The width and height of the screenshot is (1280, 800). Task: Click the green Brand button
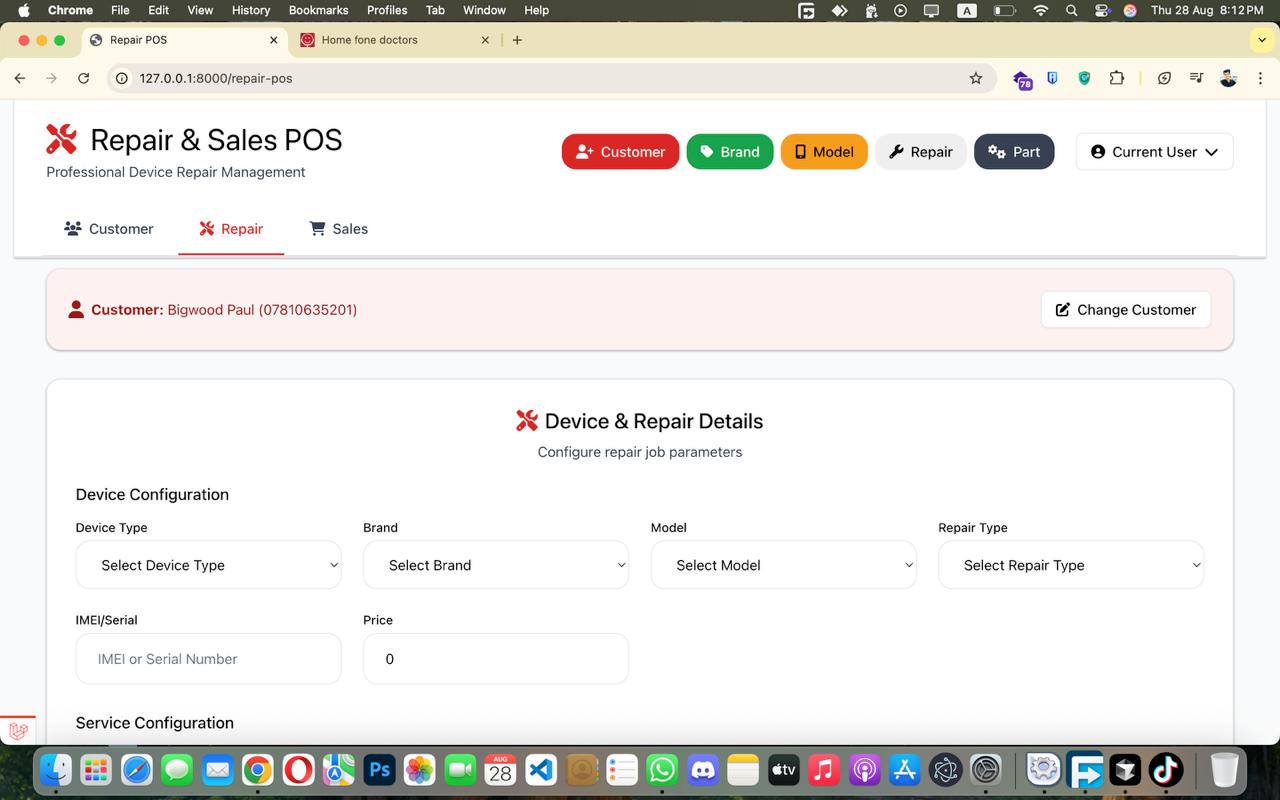(x=730, y=152)
